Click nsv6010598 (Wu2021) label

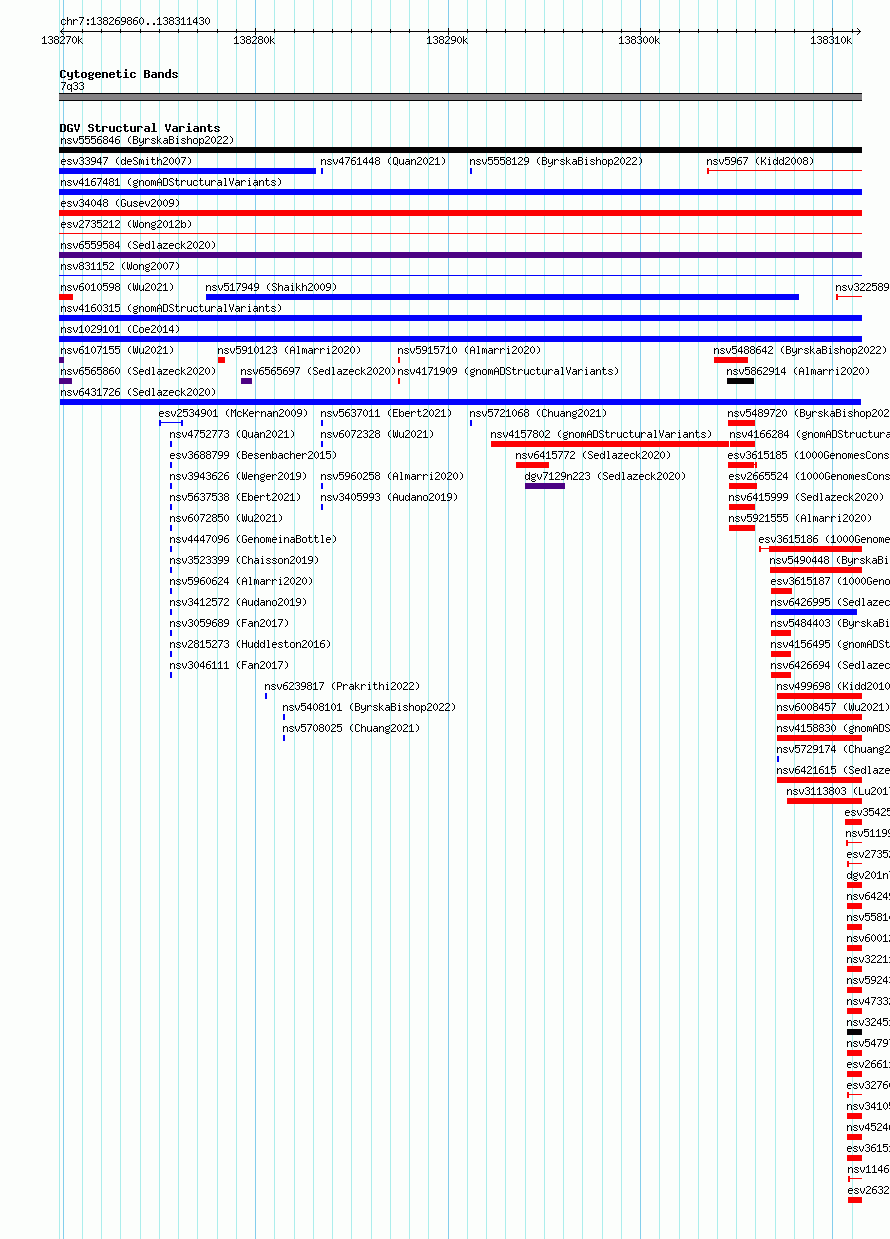[117, 288]
